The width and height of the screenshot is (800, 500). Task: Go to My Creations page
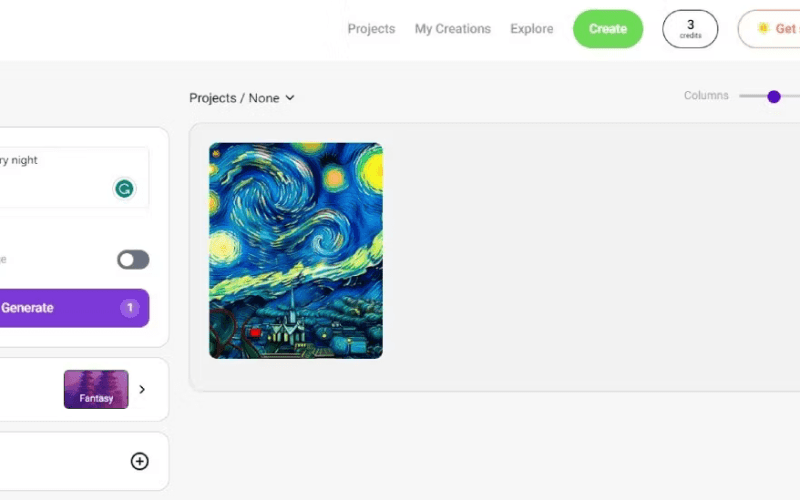(x=453, y=29)
